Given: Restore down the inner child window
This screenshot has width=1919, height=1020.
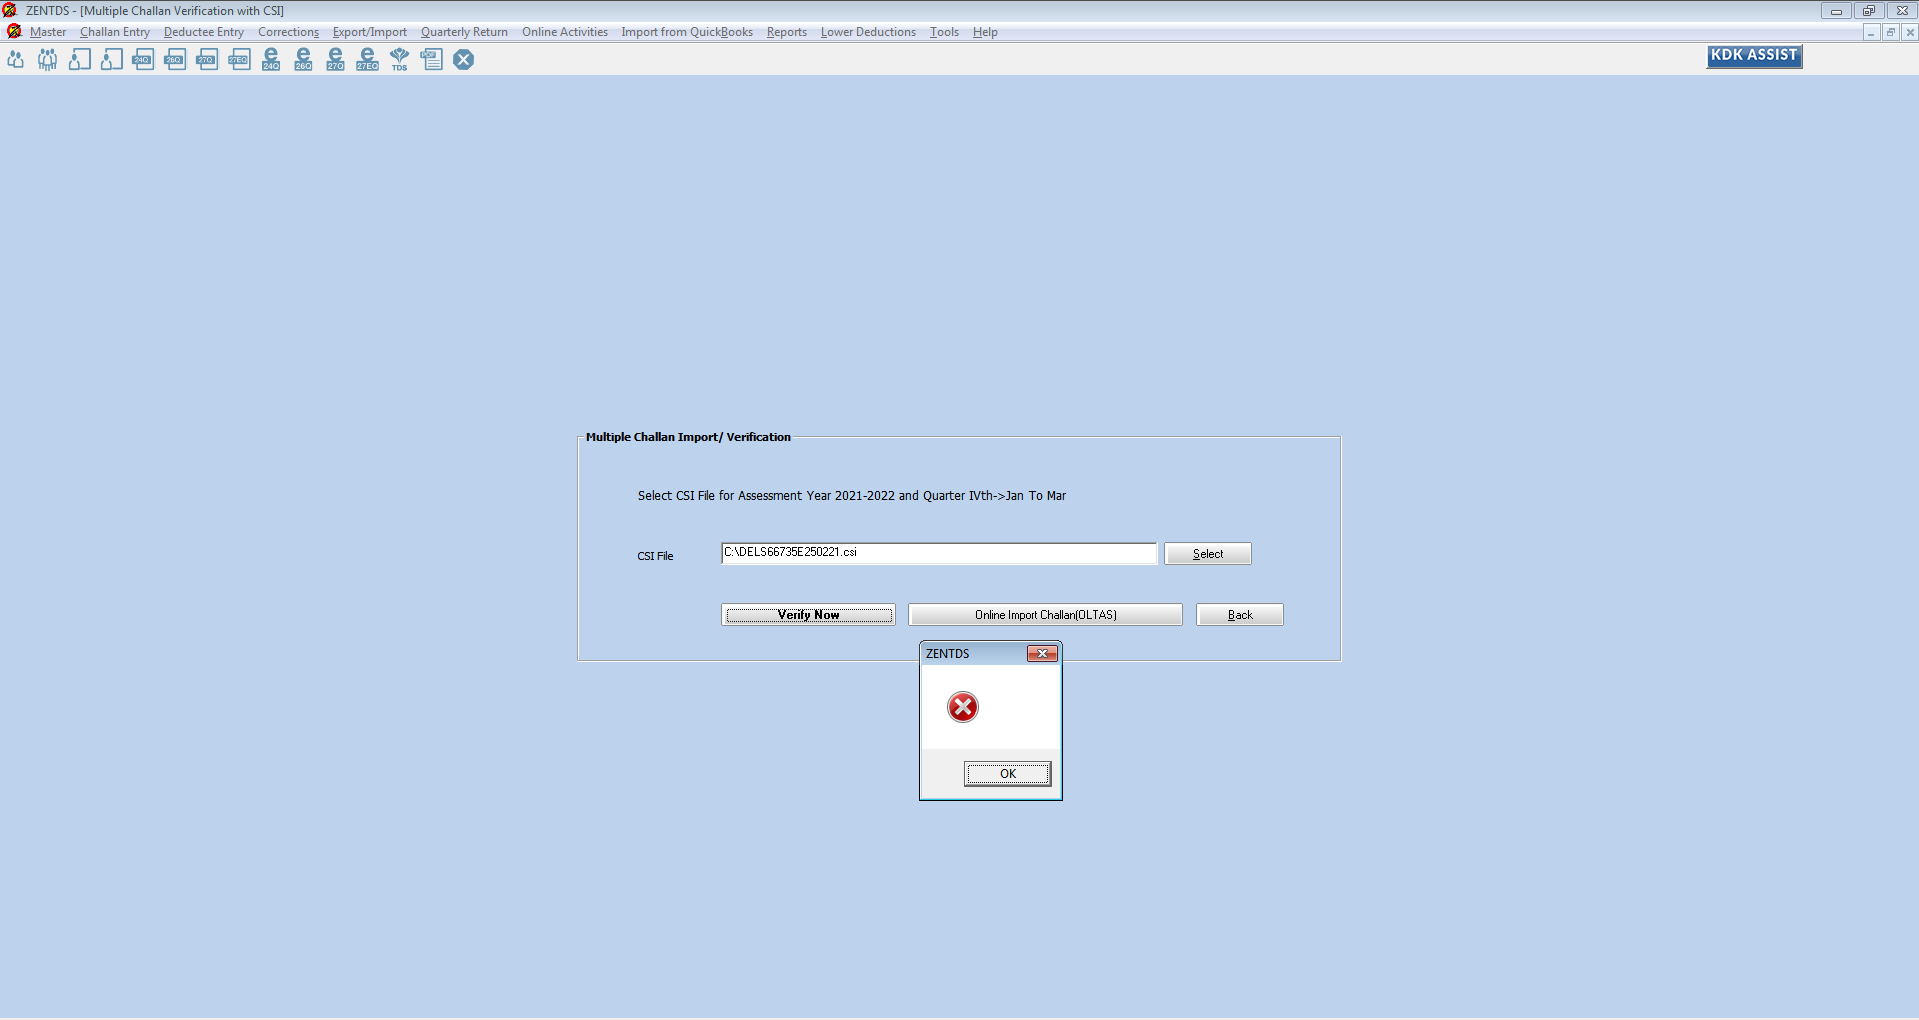Looking at the screenshot, I should pyautogui.click(x=1890, y=32).
